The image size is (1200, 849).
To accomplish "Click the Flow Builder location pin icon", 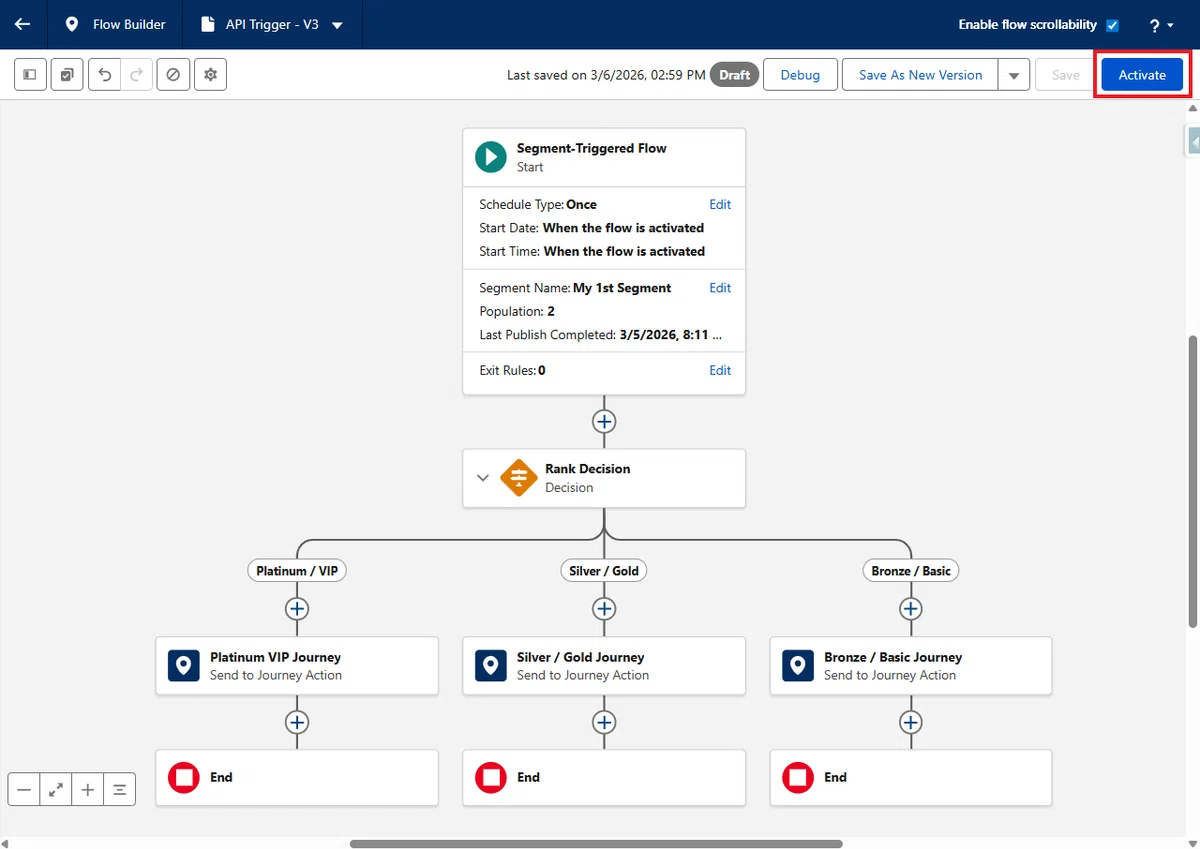I will click(x=72, y=24).
